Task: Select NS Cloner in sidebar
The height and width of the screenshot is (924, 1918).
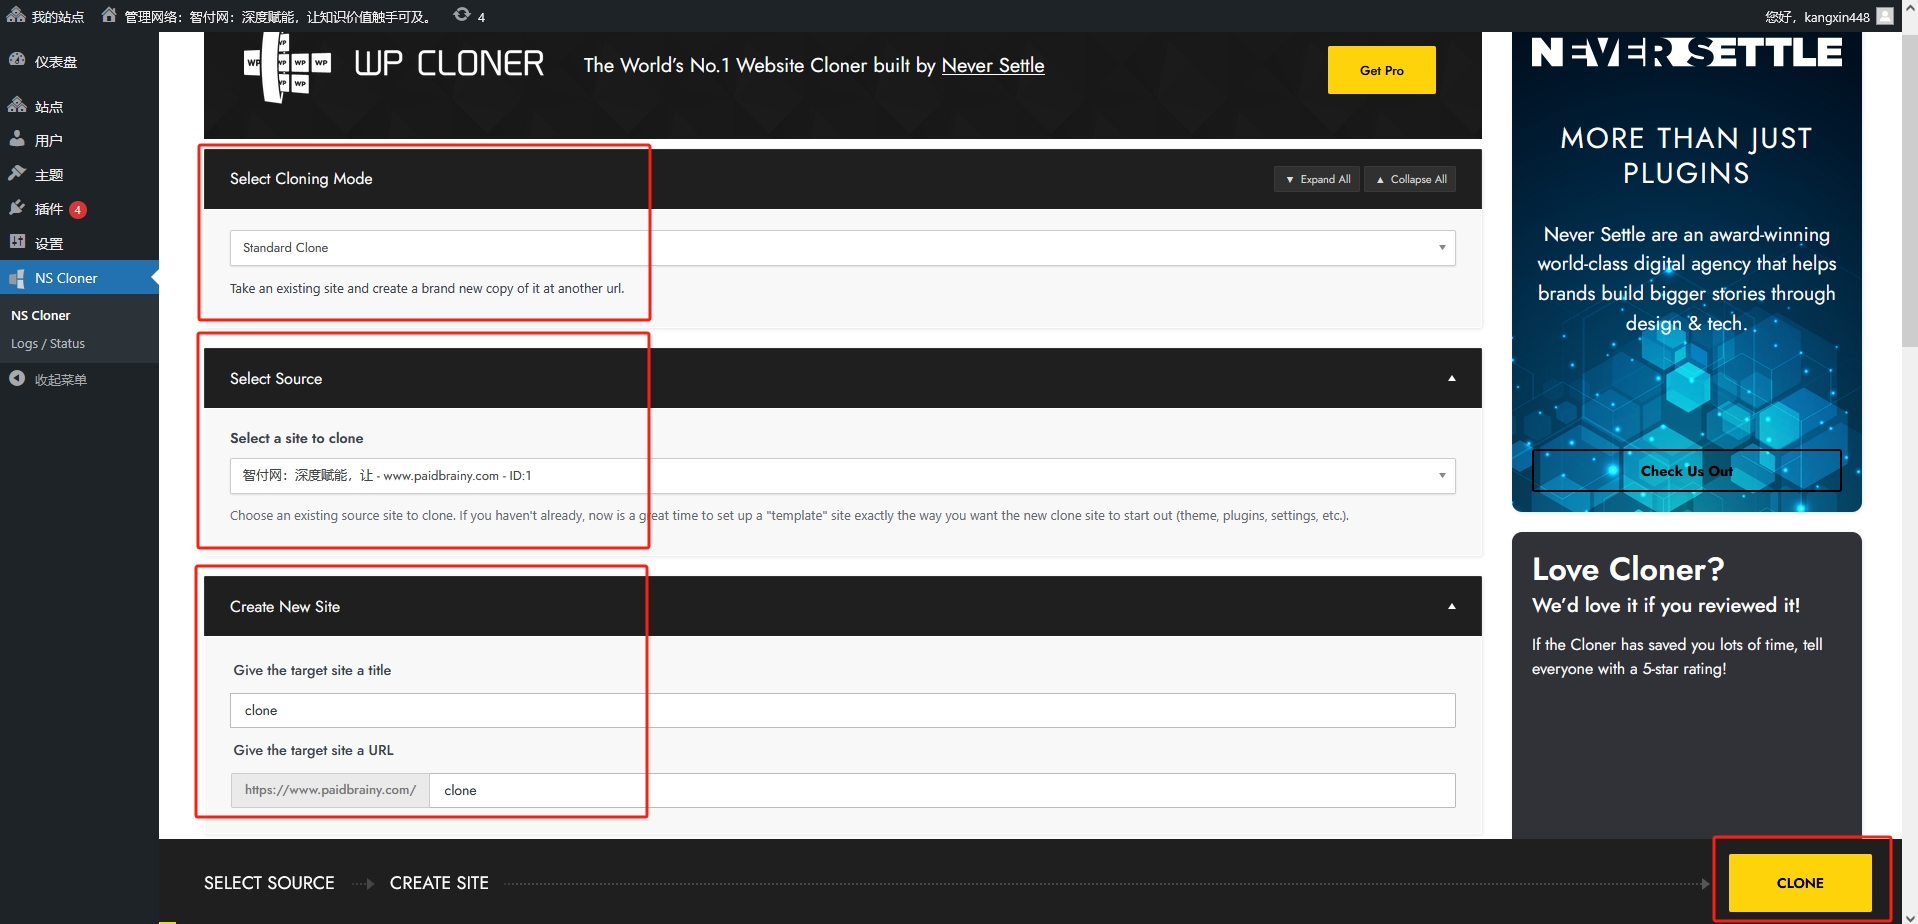Action: coord(79,278)
